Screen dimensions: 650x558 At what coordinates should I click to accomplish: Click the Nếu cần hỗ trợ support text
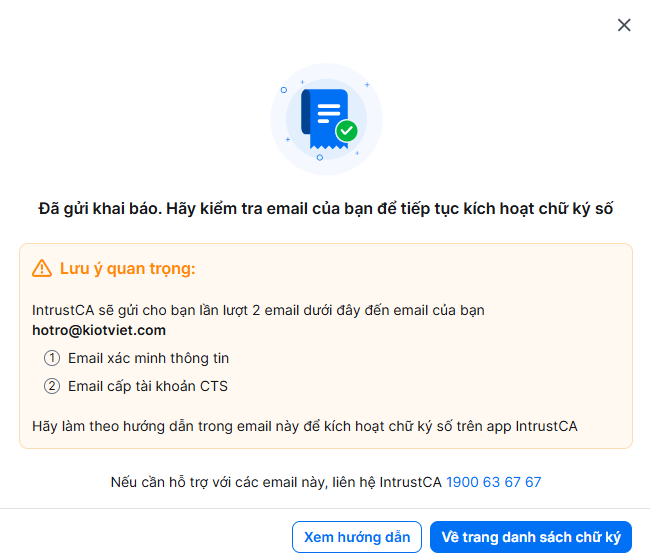click(276, 482)
